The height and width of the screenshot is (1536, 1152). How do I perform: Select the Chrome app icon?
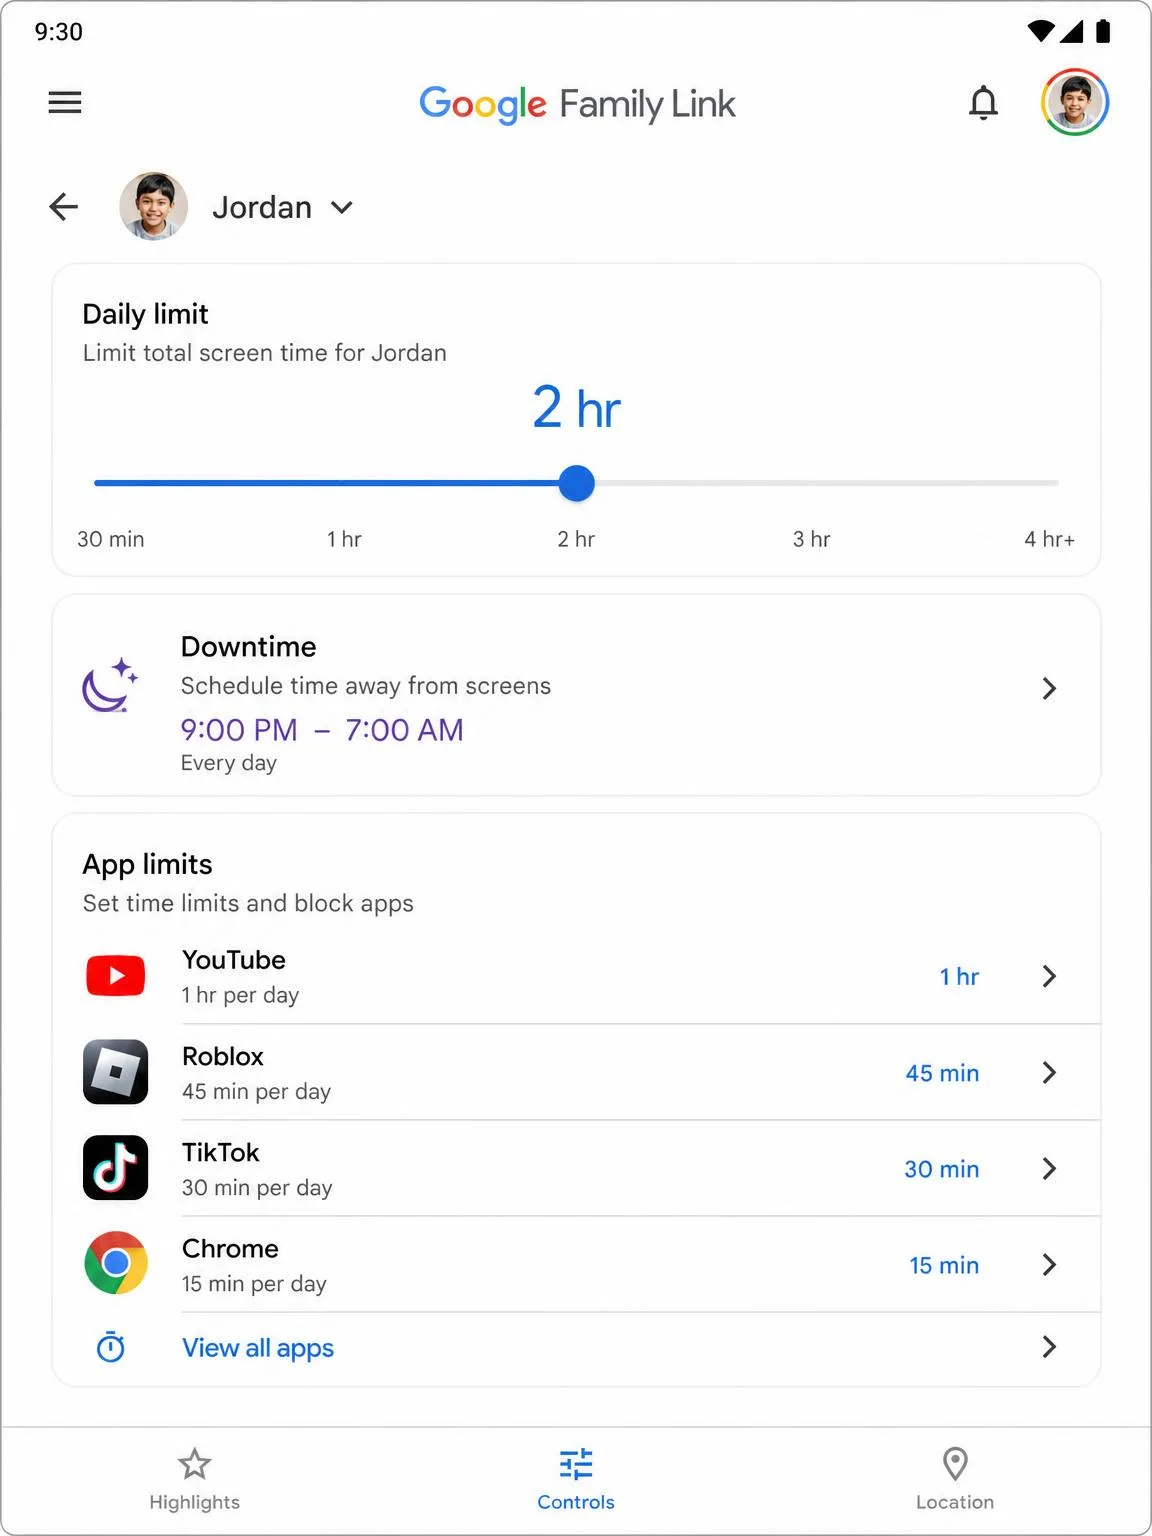(116, 1263)
